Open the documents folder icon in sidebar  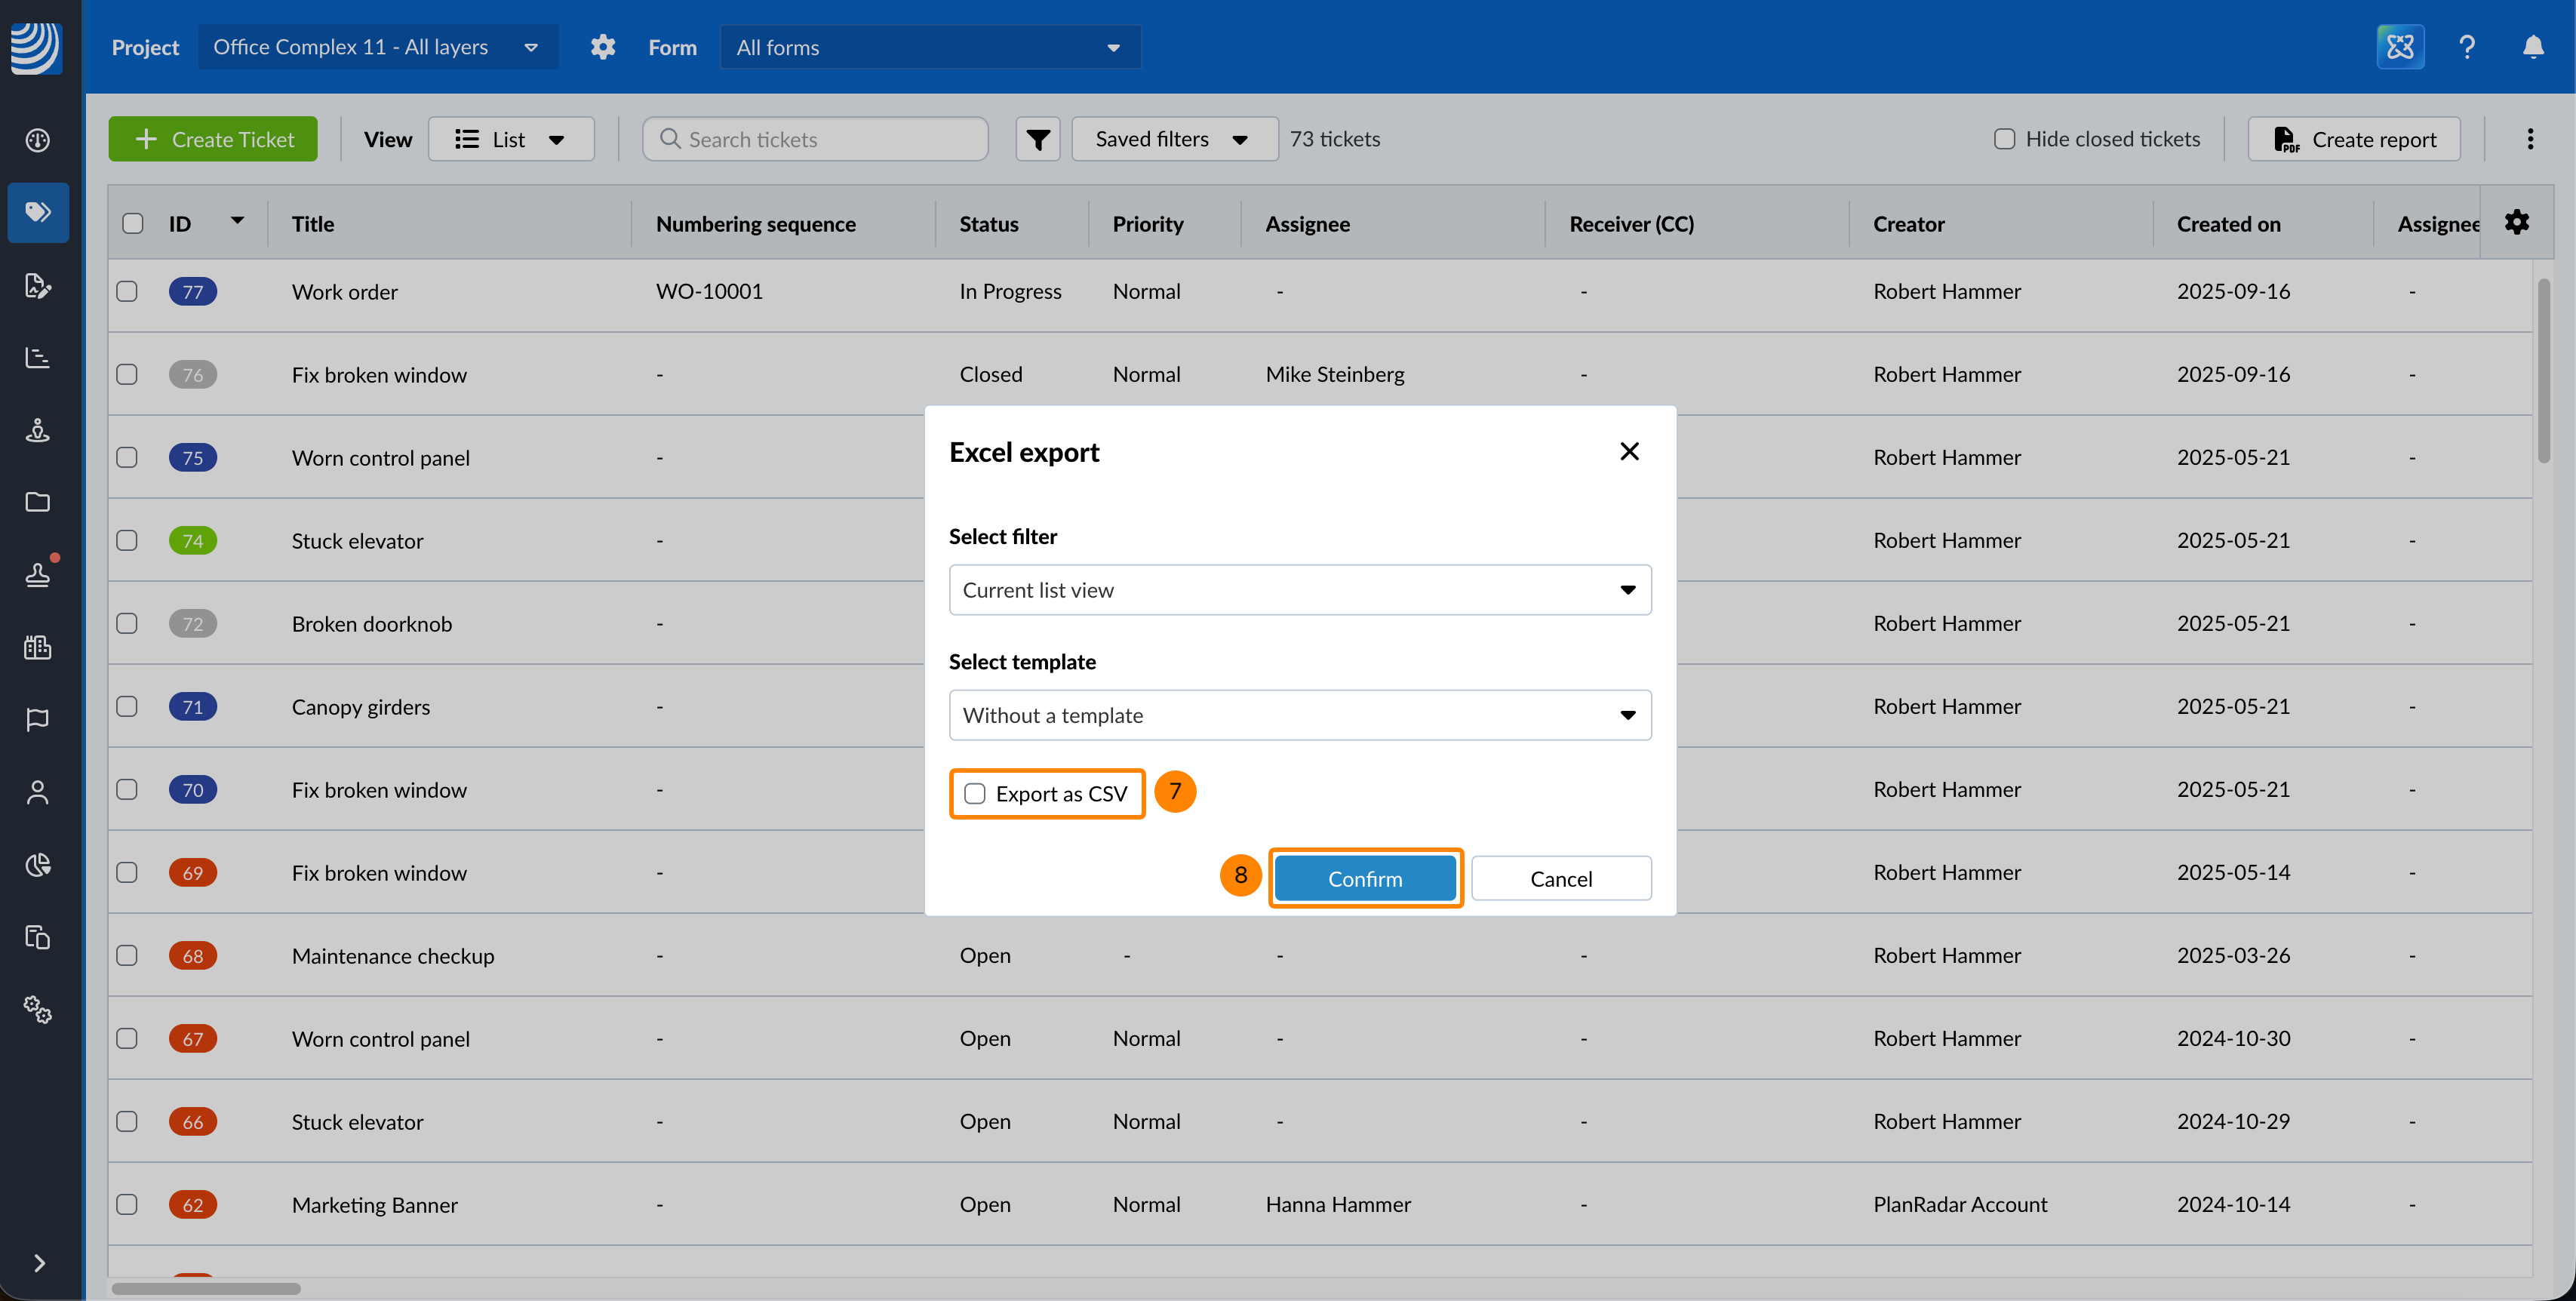click(38, 502)
